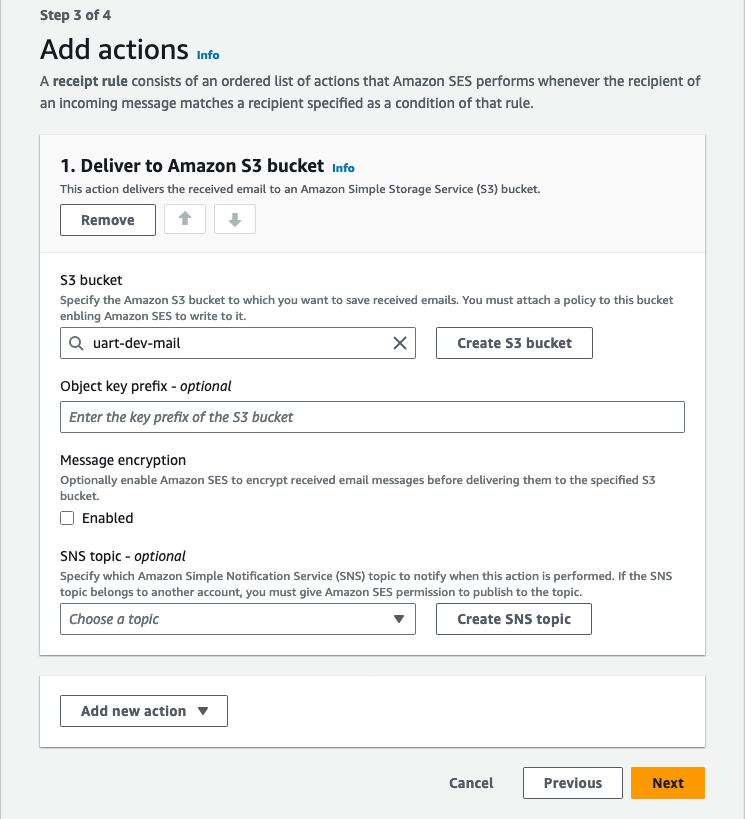Open the Add new action dropdown
Viewport: 745px width, 819px height.
click(x=144, y=711)
